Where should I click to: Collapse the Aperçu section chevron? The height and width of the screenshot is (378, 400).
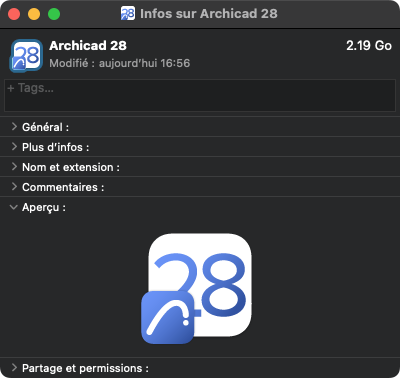click(14, 207)
